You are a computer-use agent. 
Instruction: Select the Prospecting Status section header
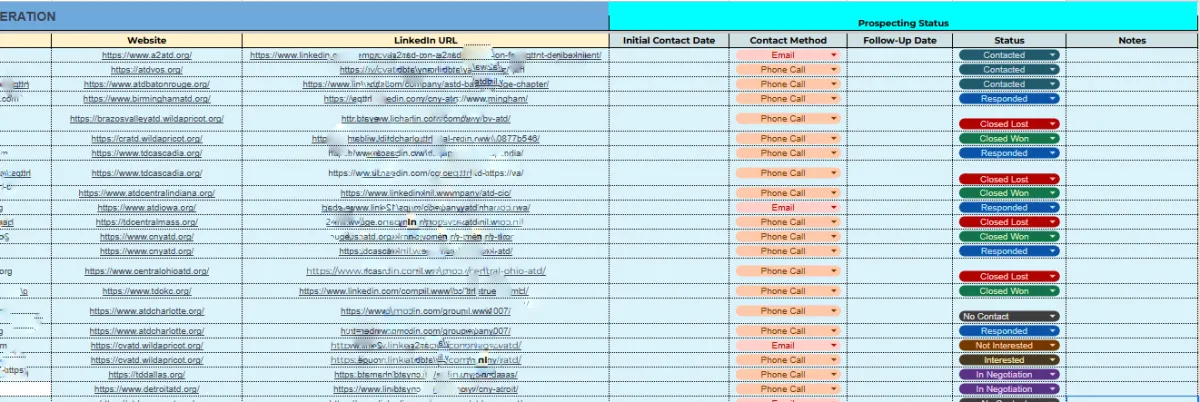click(x=904, y=22)
